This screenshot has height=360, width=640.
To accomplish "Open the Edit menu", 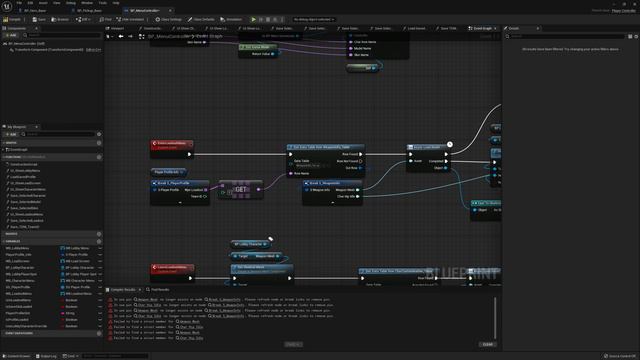I will pyautogui.click(x=30, y=3).
